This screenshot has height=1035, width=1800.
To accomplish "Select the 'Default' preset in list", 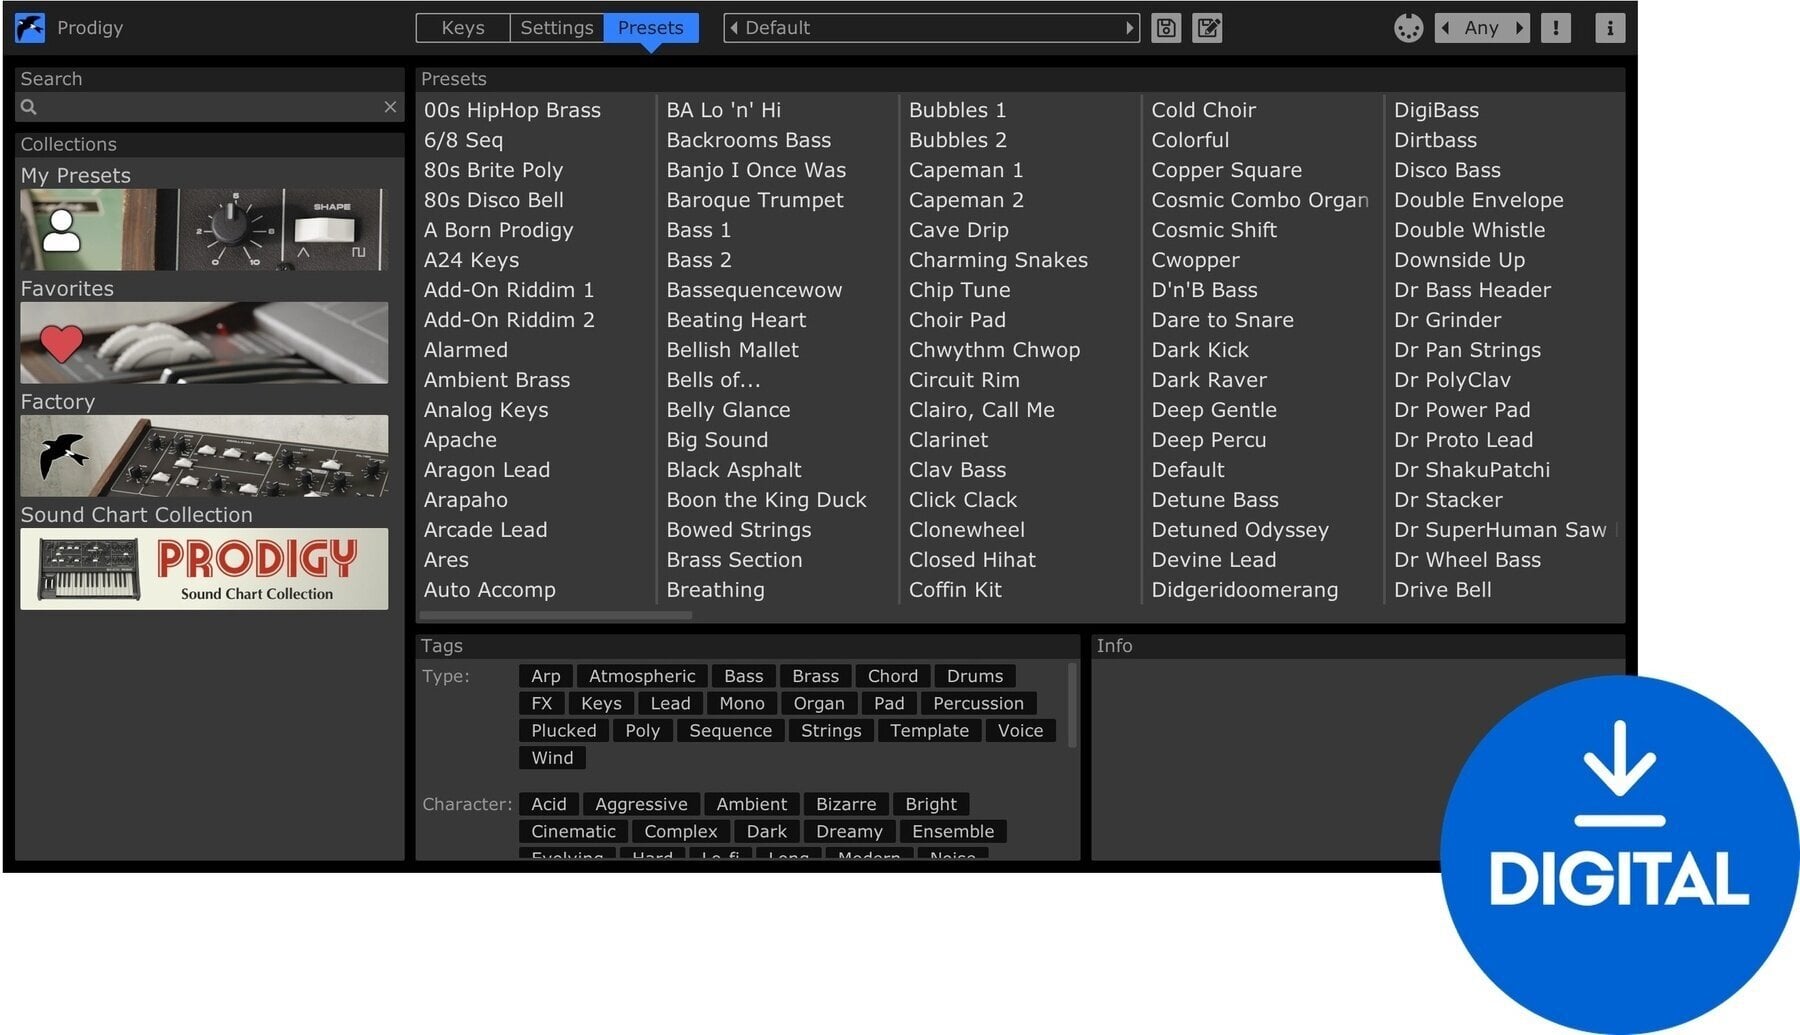I will [x=1188, y=470].
